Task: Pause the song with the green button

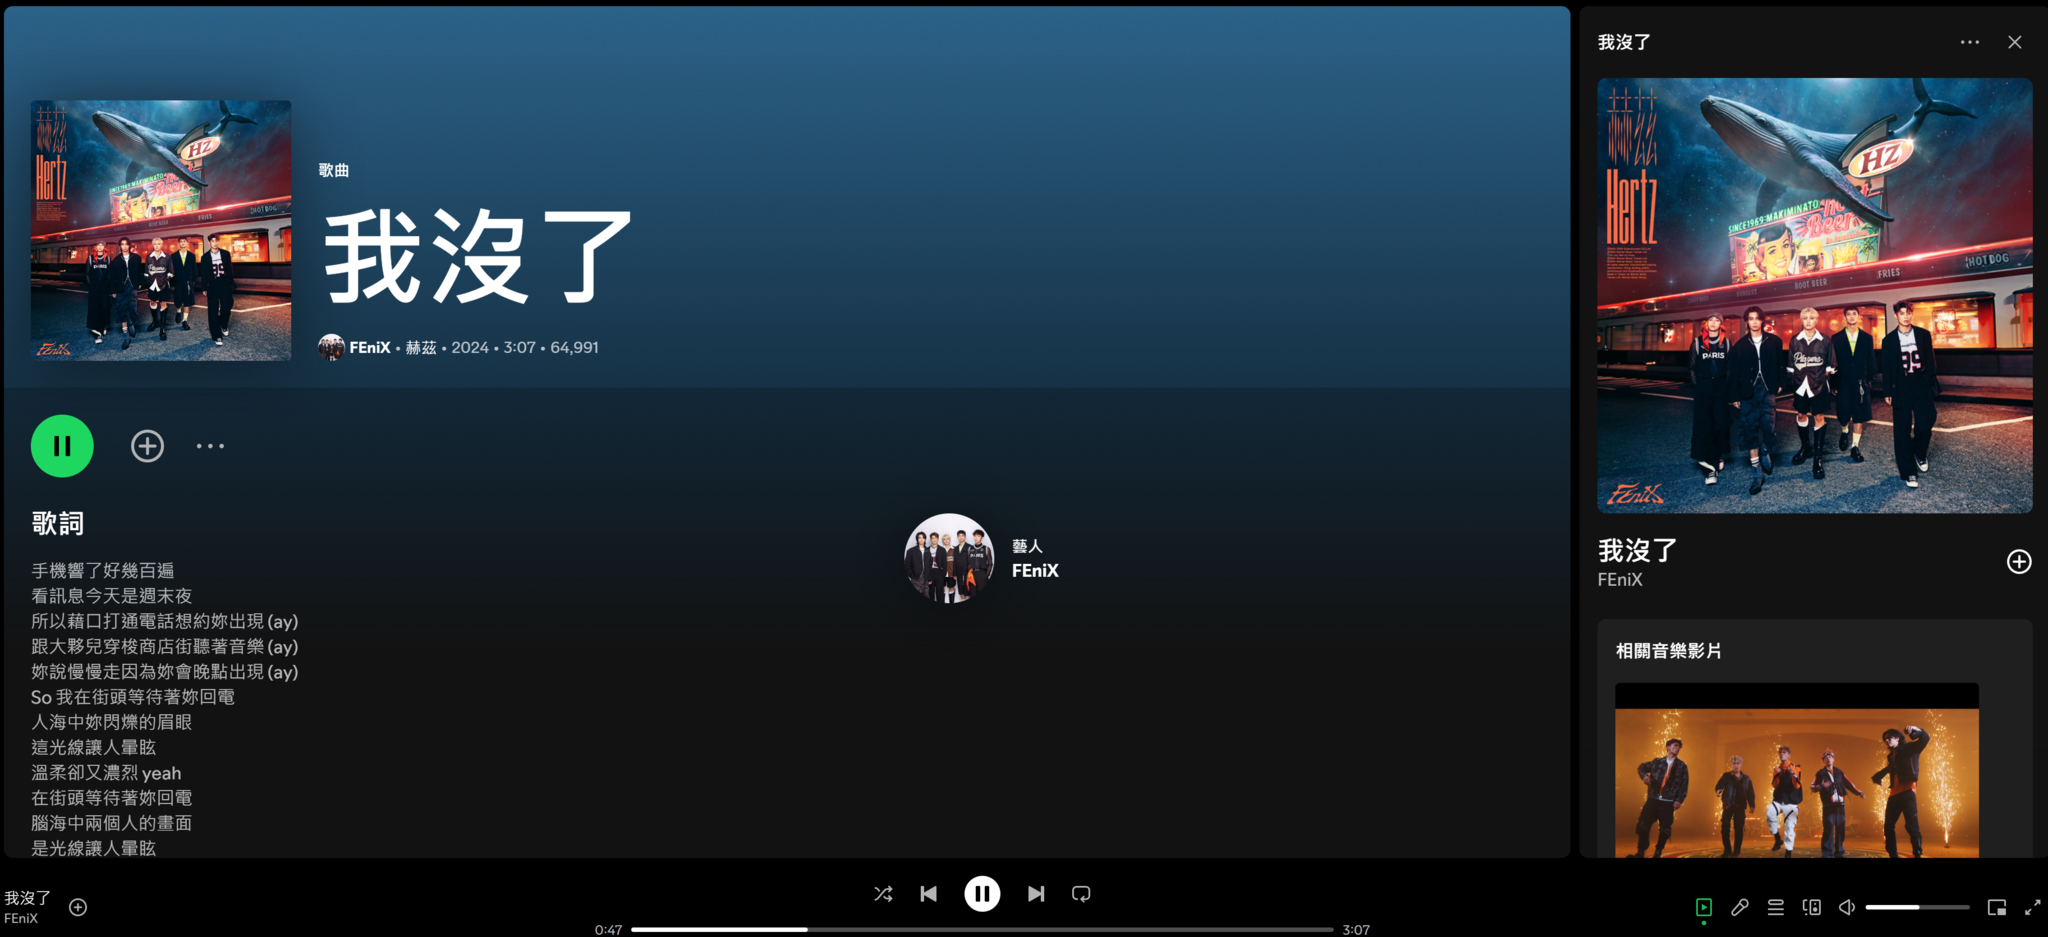Action: [x=62, y=446]
